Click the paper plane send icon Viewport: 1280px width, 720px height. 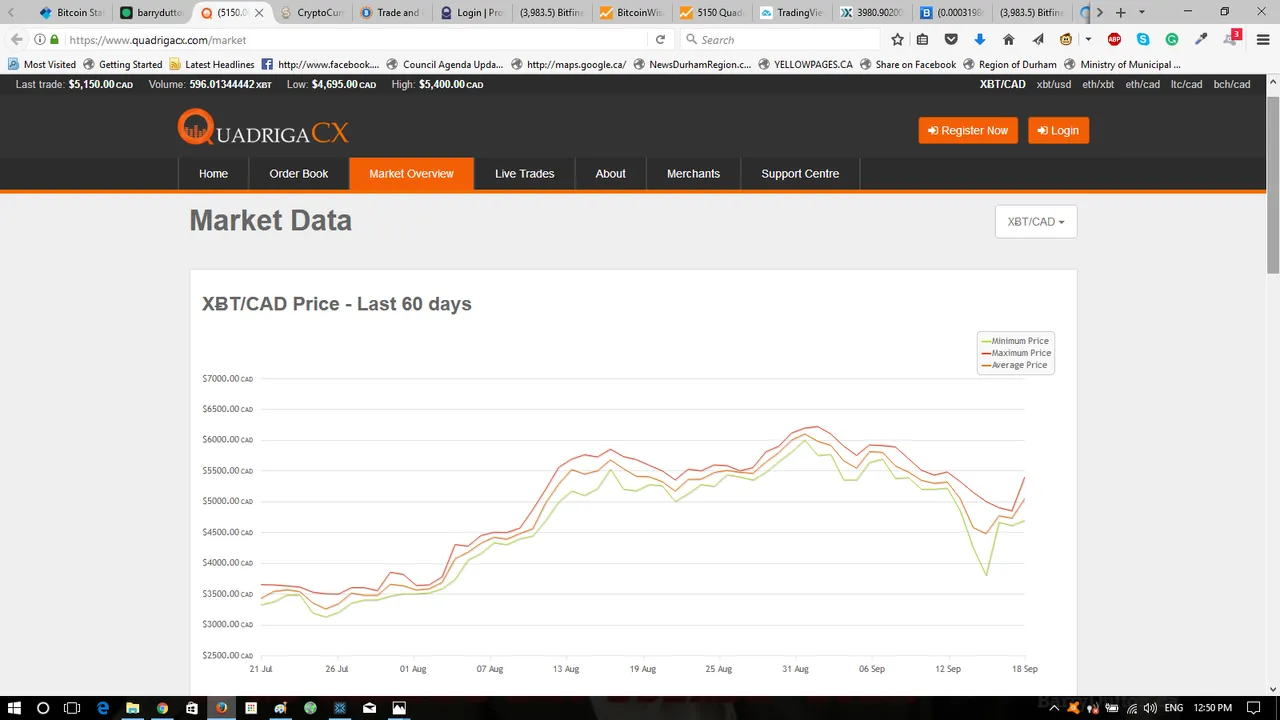(x=1037, y=40)
